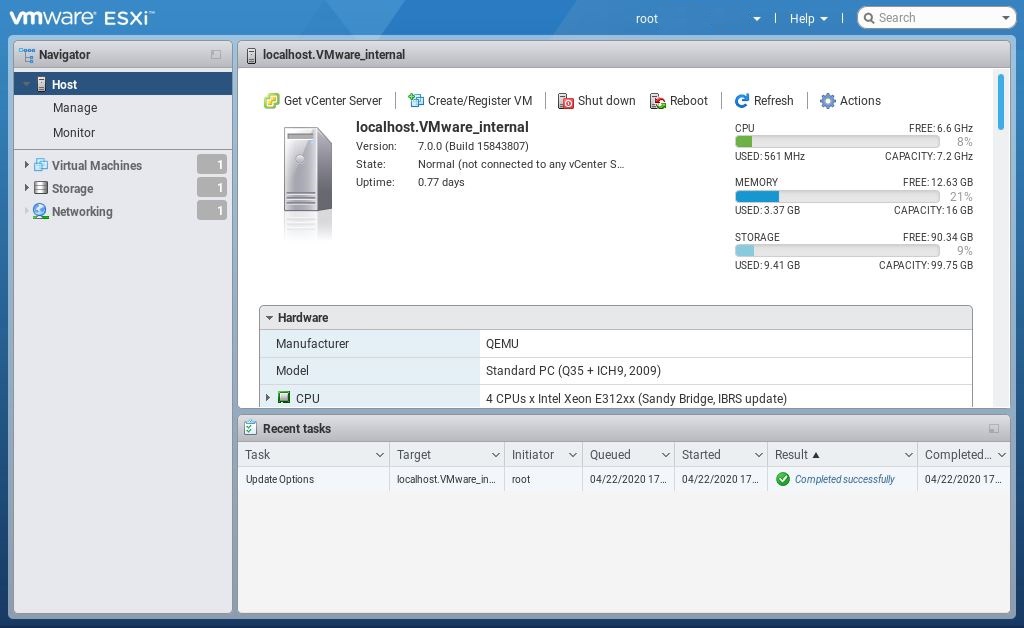
Task: Open the Initiator column dropdown
Action: [573, 455]
